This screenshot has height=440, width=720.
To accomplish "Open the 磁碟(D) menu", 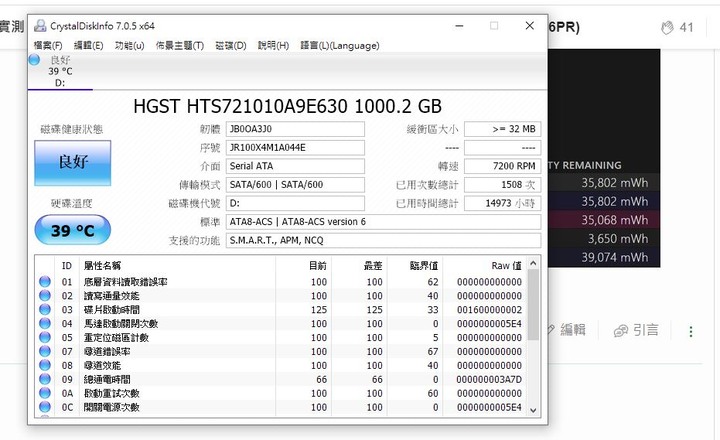I will point(231,45).
